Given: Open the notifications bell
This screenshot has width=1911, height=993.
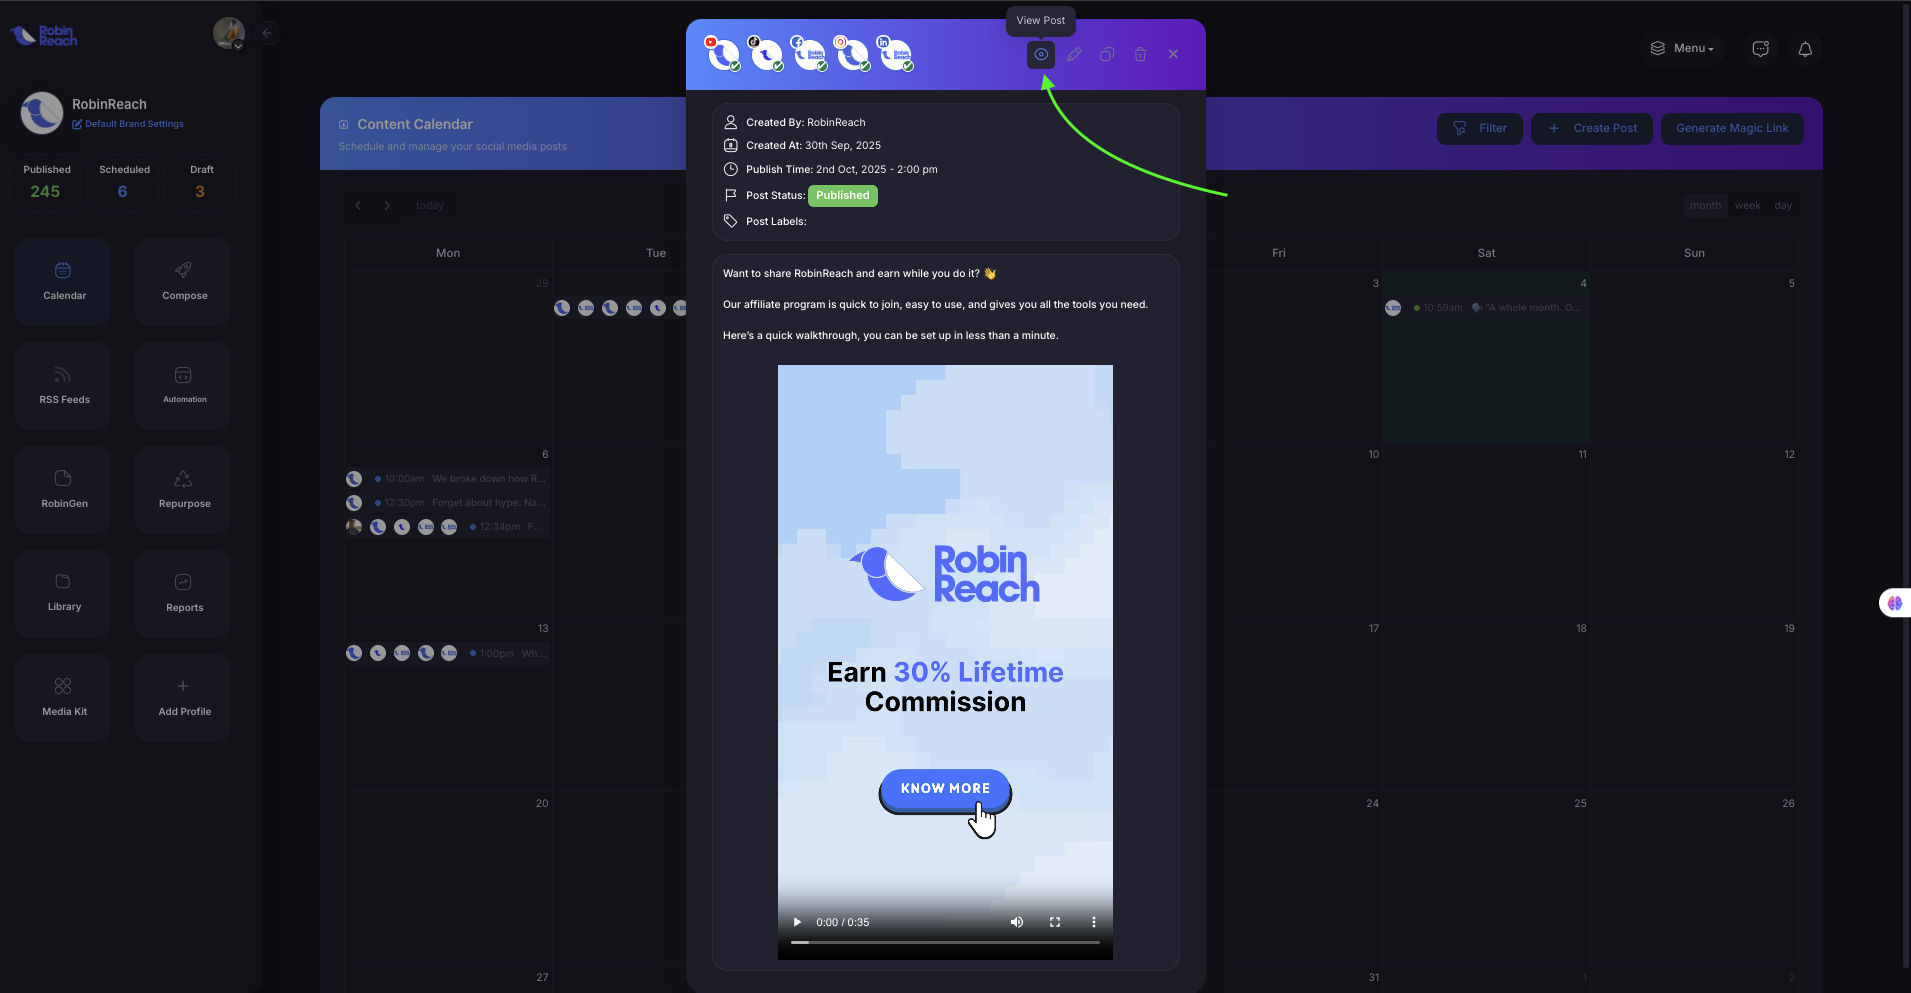Looking at the screenshot, I should pos(1805,49).
